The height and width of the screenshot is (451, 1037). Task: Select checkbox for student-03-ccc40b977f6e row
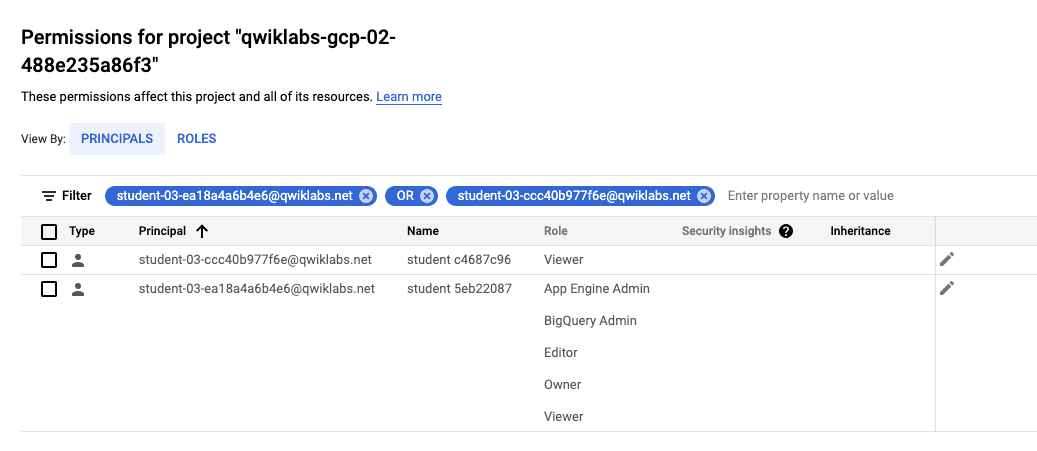(49, 260)
